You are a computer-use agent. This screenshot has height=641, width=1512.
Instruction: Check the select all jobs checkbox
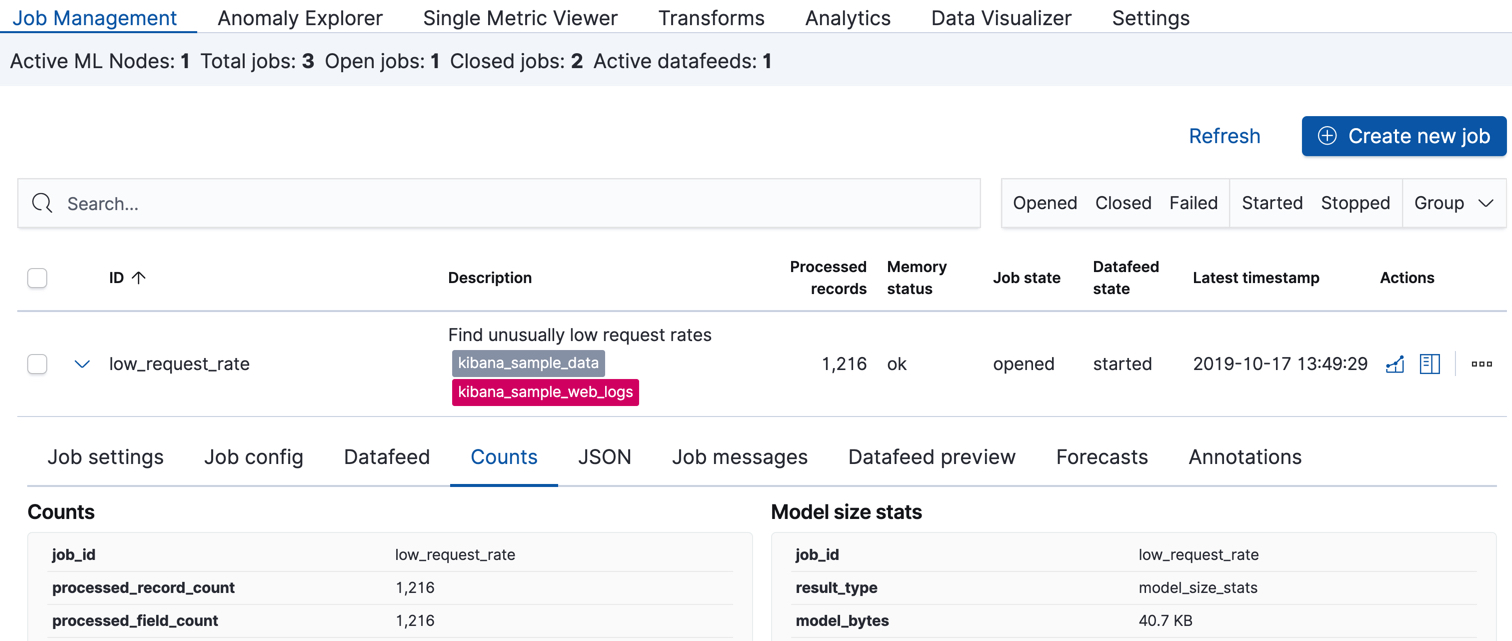pyautogui.click(x=38, y=278)
